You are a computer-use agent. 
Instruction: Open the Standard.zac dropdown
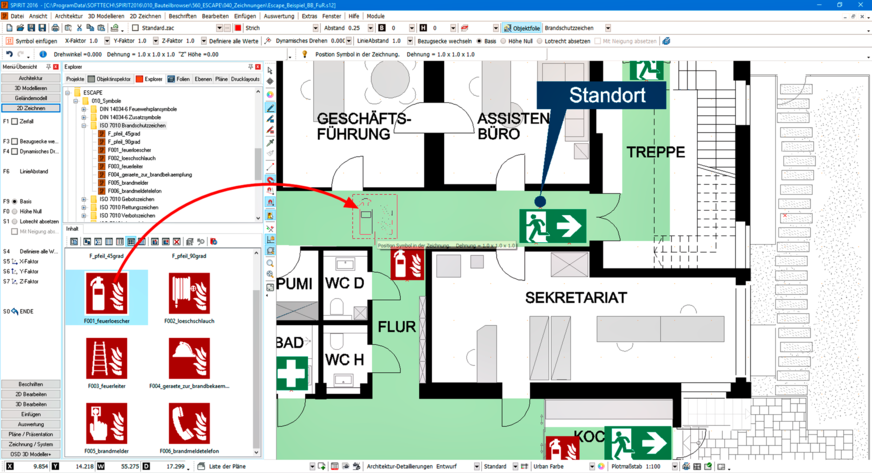coord(219,28)
